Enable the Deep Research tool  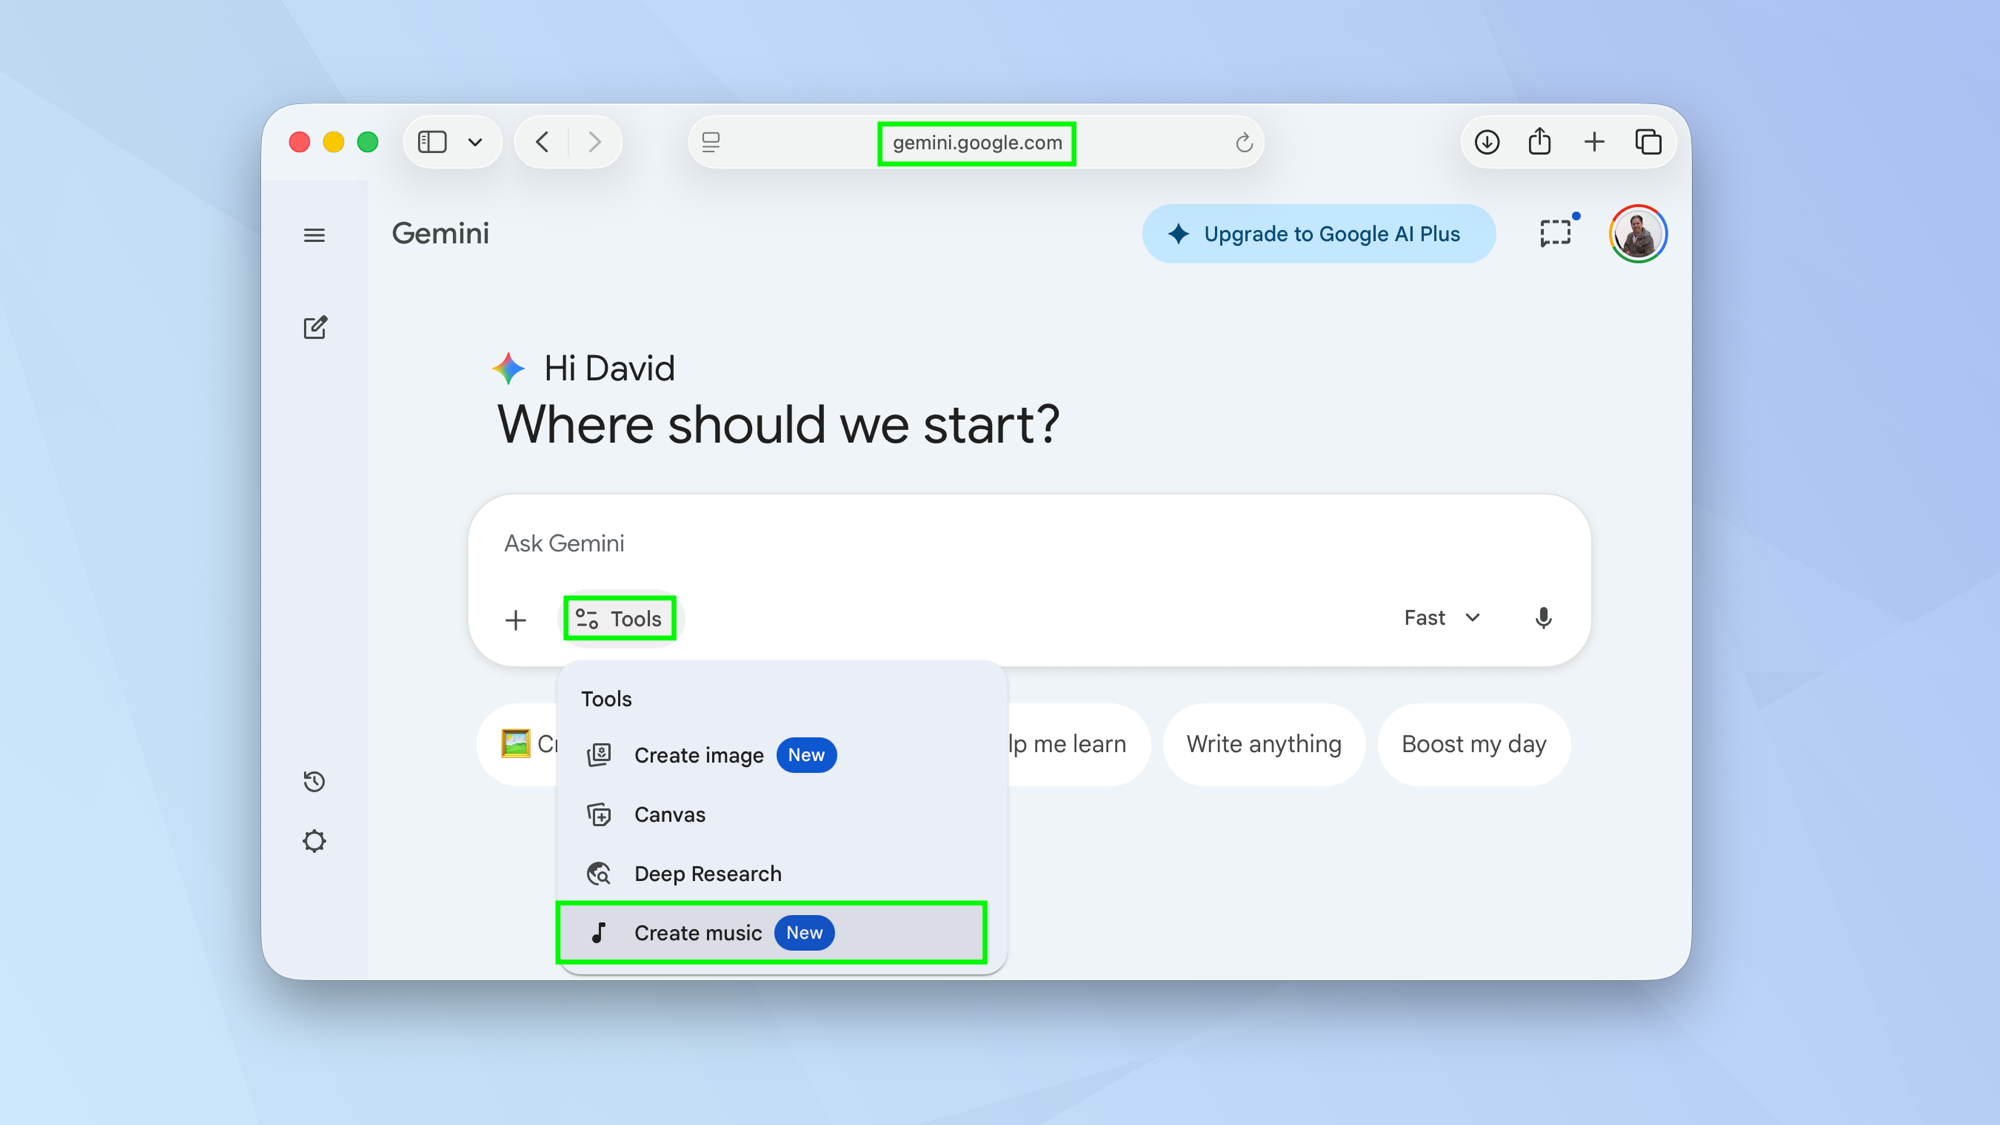[x=707, y=873]
